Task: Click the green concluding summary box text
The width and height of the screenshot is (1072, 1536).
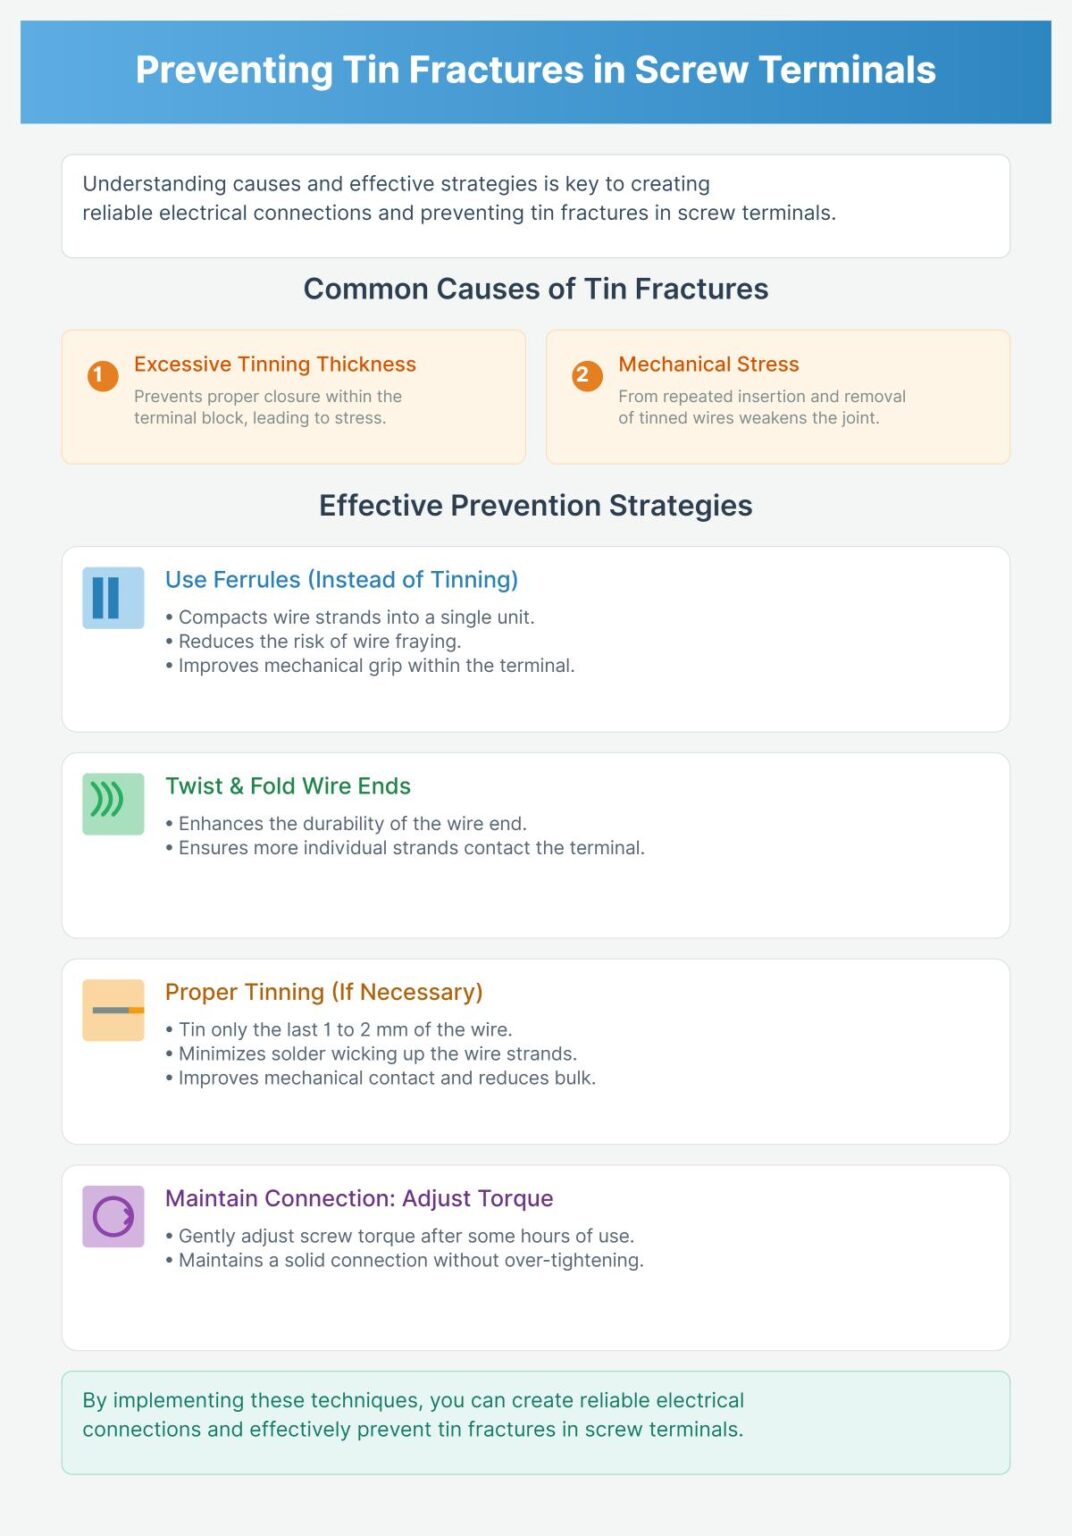Action: point(413,1415)
